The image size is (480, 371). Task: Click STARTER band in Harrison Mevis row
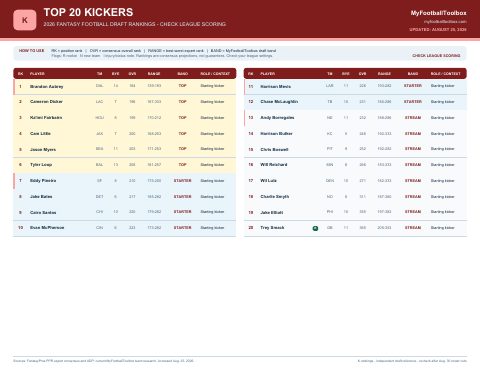(413, 86)
